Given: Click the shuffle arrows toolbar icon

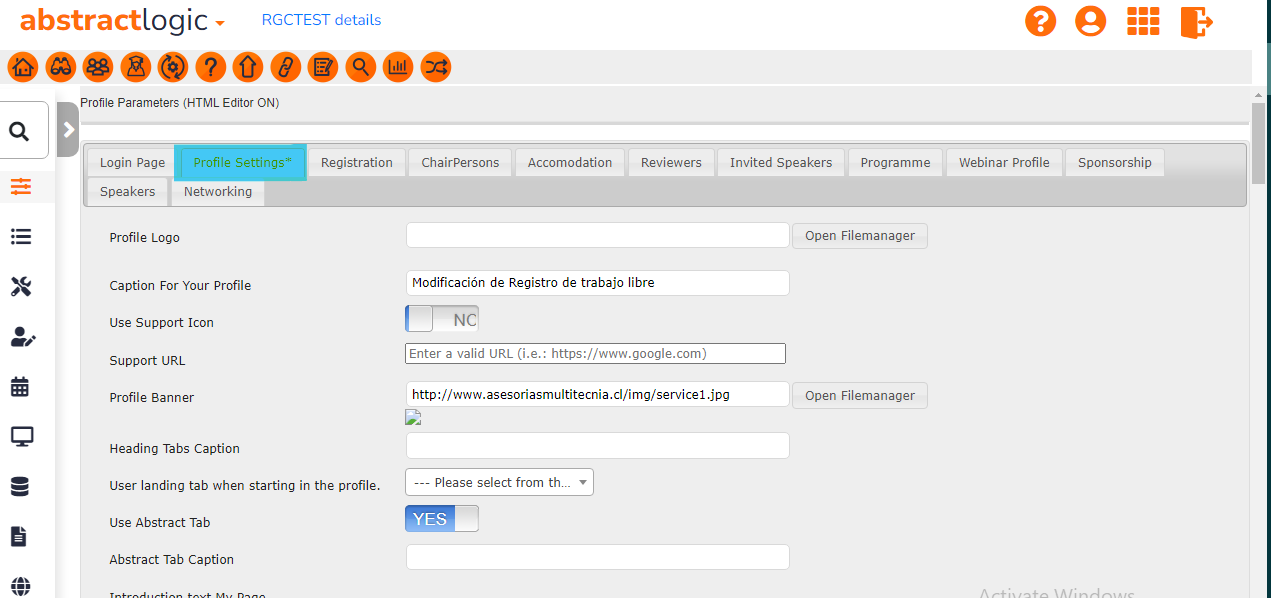Looking at the screenshot, I should click(x=435, y=67).
